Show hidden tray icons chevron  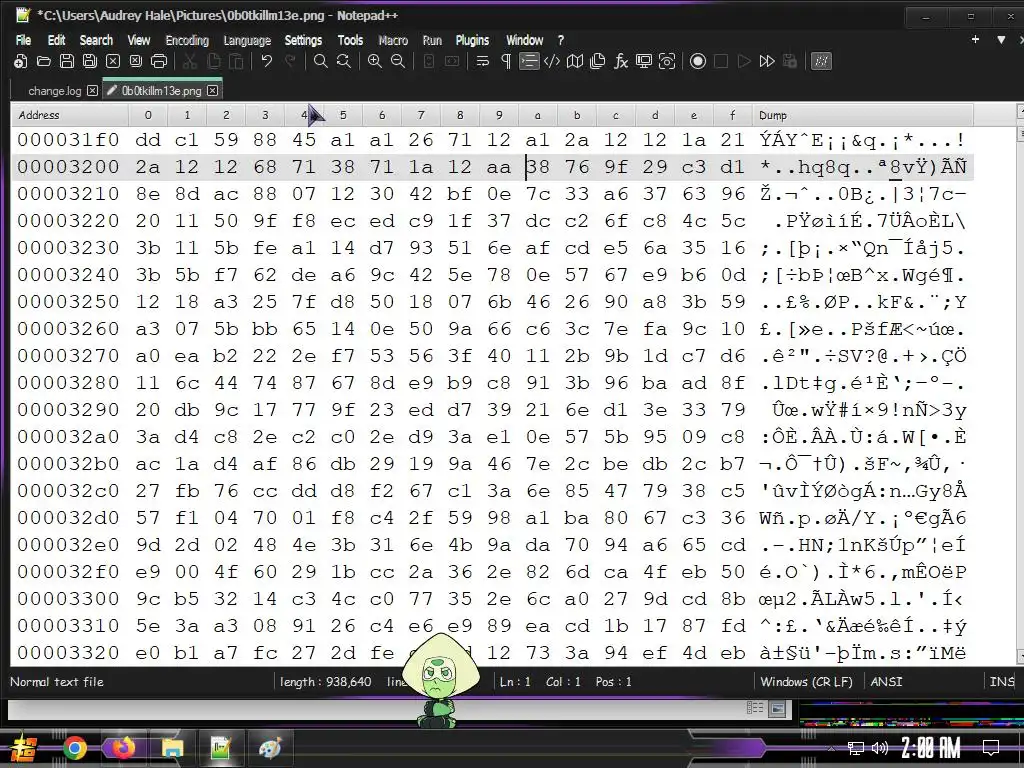click(831, 749)
